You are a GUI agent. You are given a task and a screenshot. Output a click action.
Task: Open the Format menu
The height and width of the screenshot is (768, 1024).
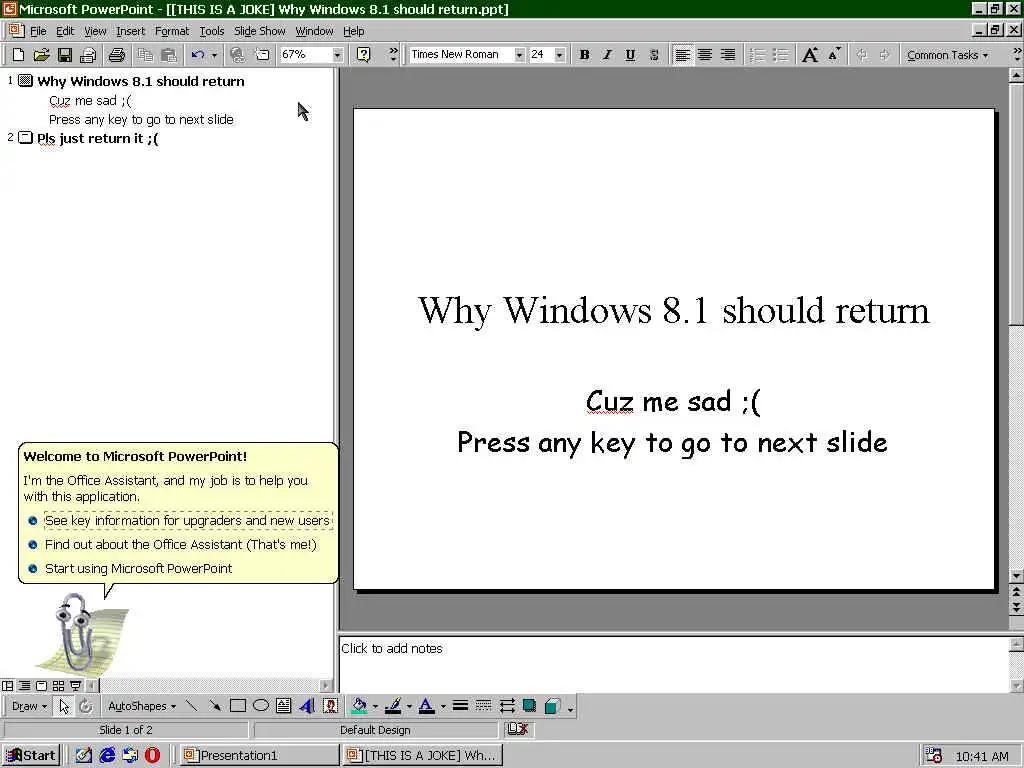coord(172,31)
